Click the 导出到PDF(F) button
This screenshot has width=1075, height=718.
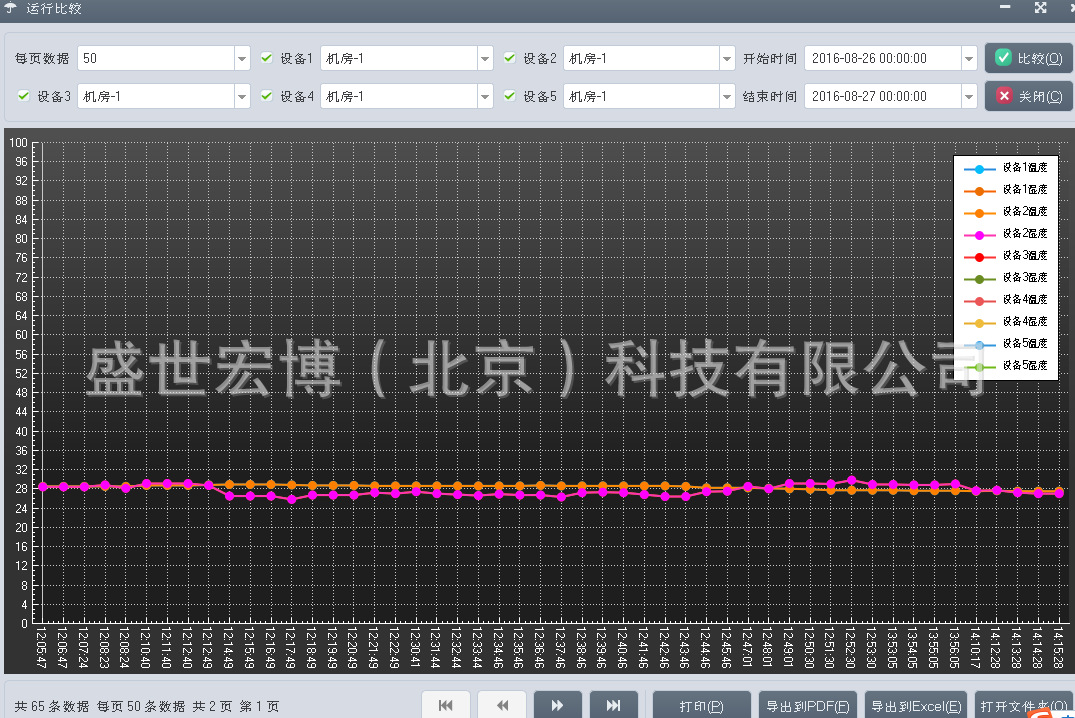pos(808,706)
